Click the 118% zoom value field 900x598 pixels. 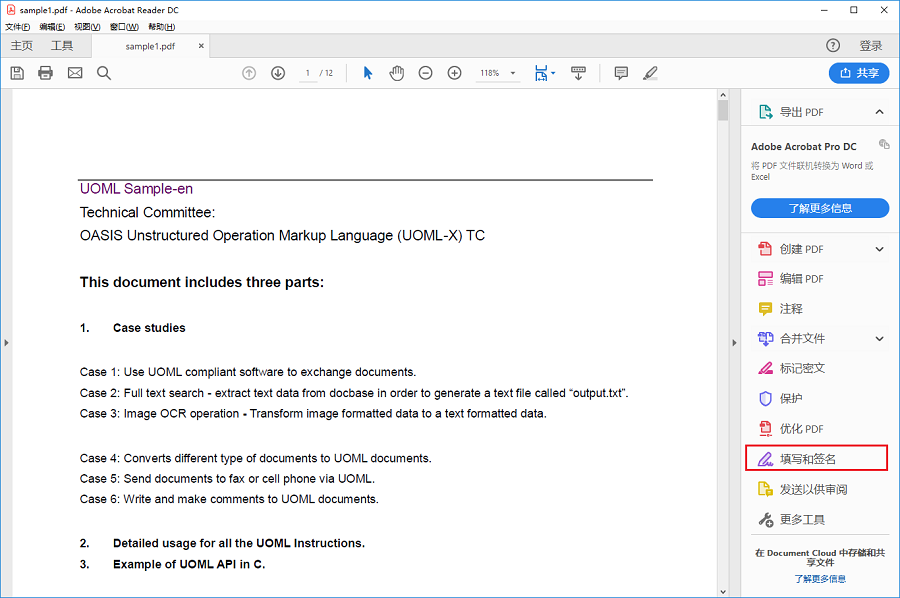[x=490, y=73]
